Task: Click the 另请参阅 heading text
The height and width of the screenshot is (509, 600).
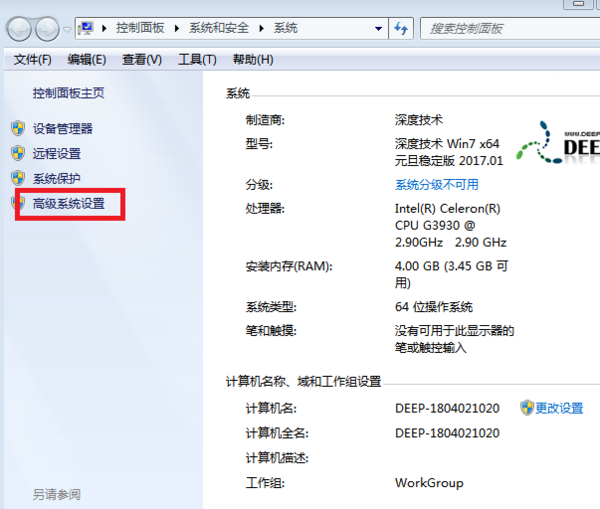Action: point(57,494)
